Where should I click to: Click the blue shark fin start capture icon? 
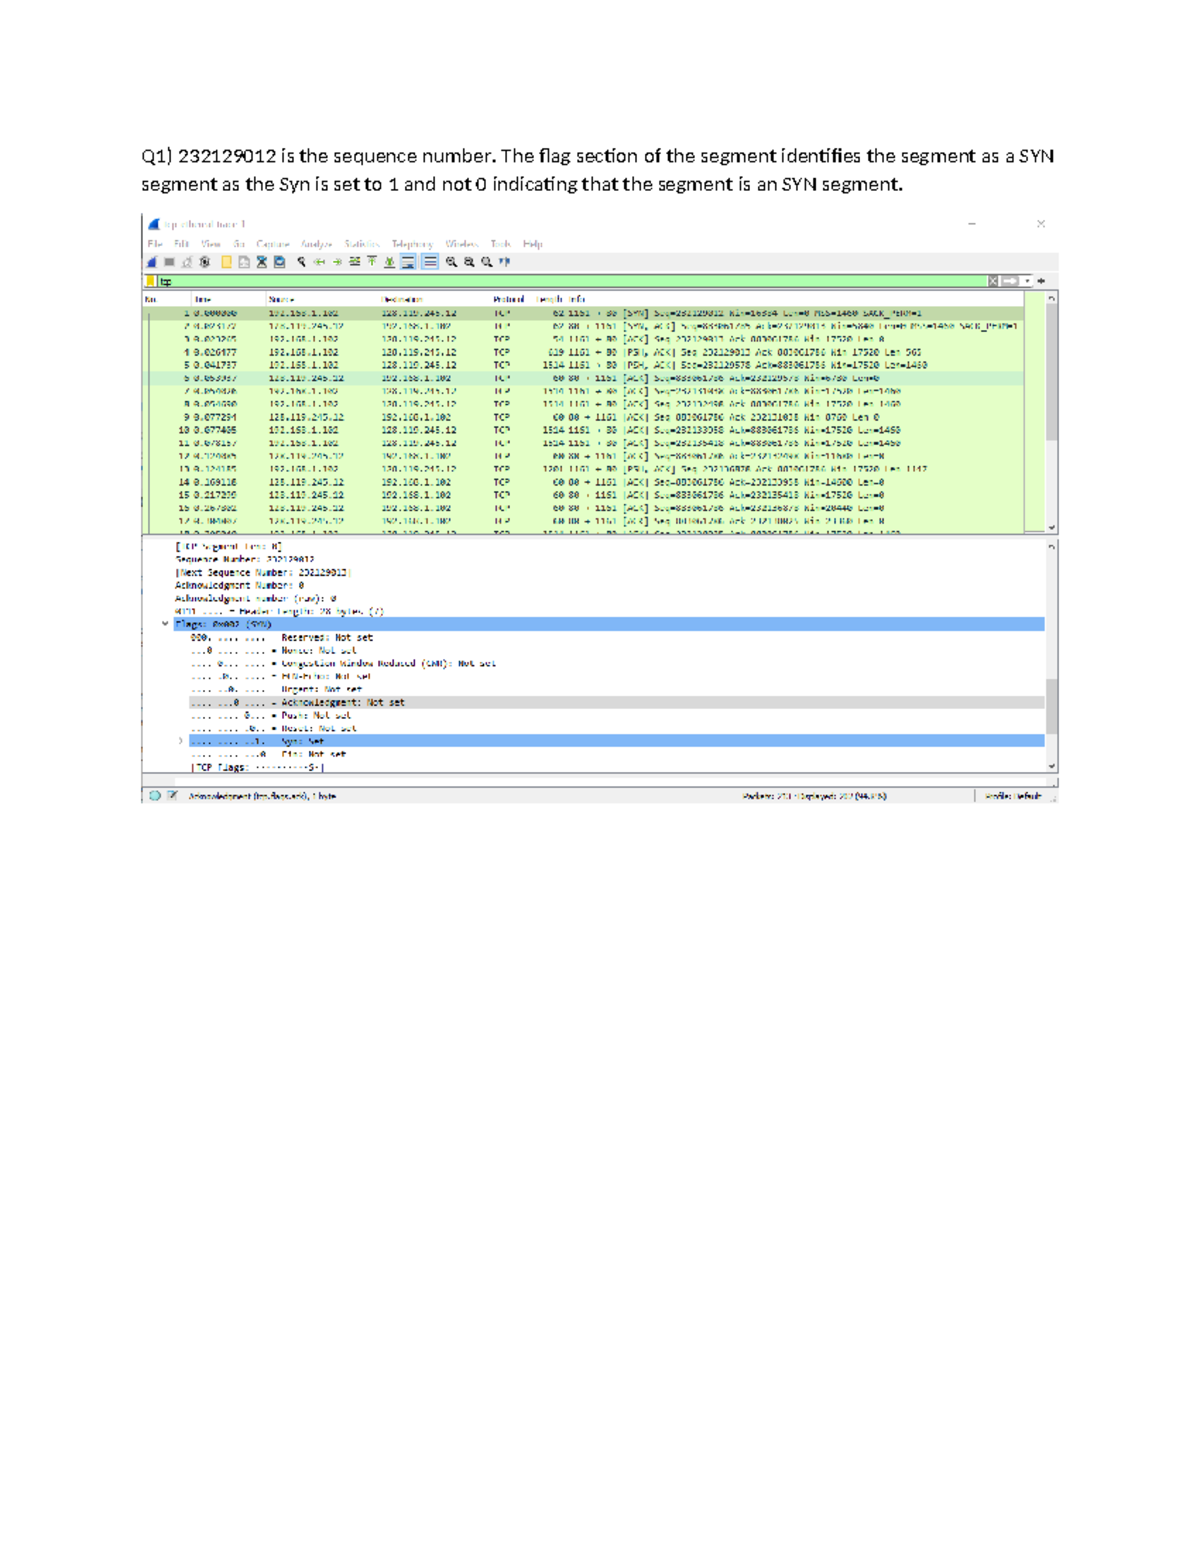click(152, 262)
